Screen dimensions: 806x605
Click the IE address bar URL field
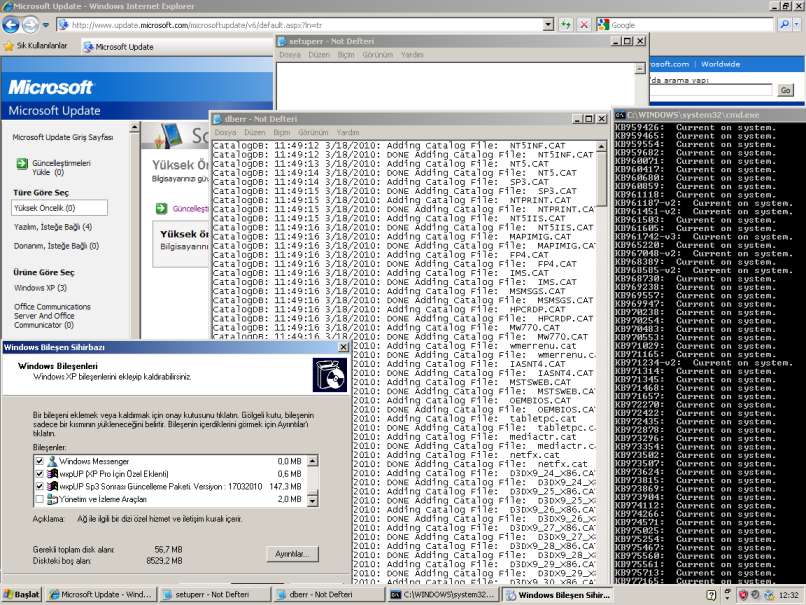[x=303, y=25]
